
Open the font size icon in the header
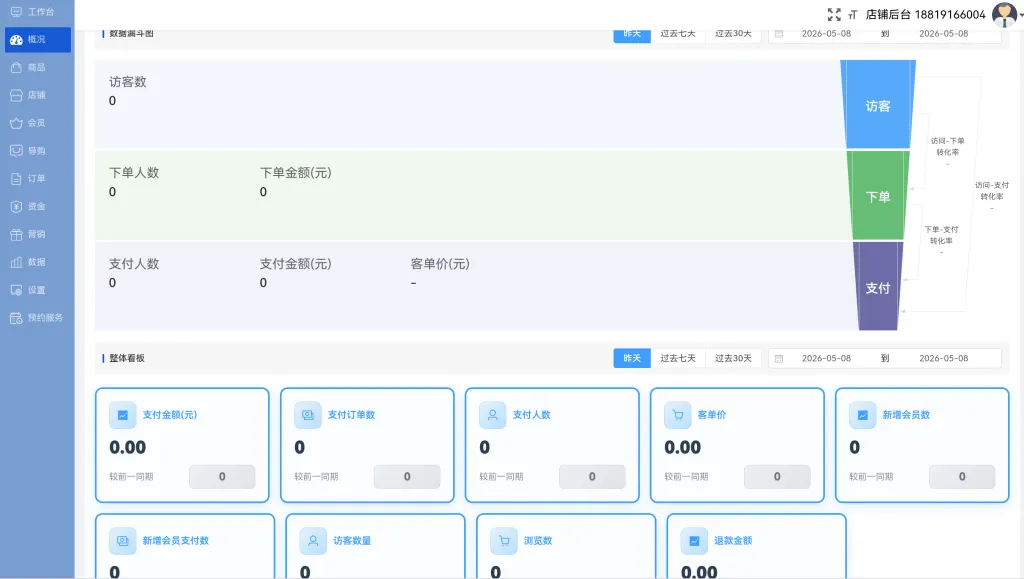[x=853, y=14]
